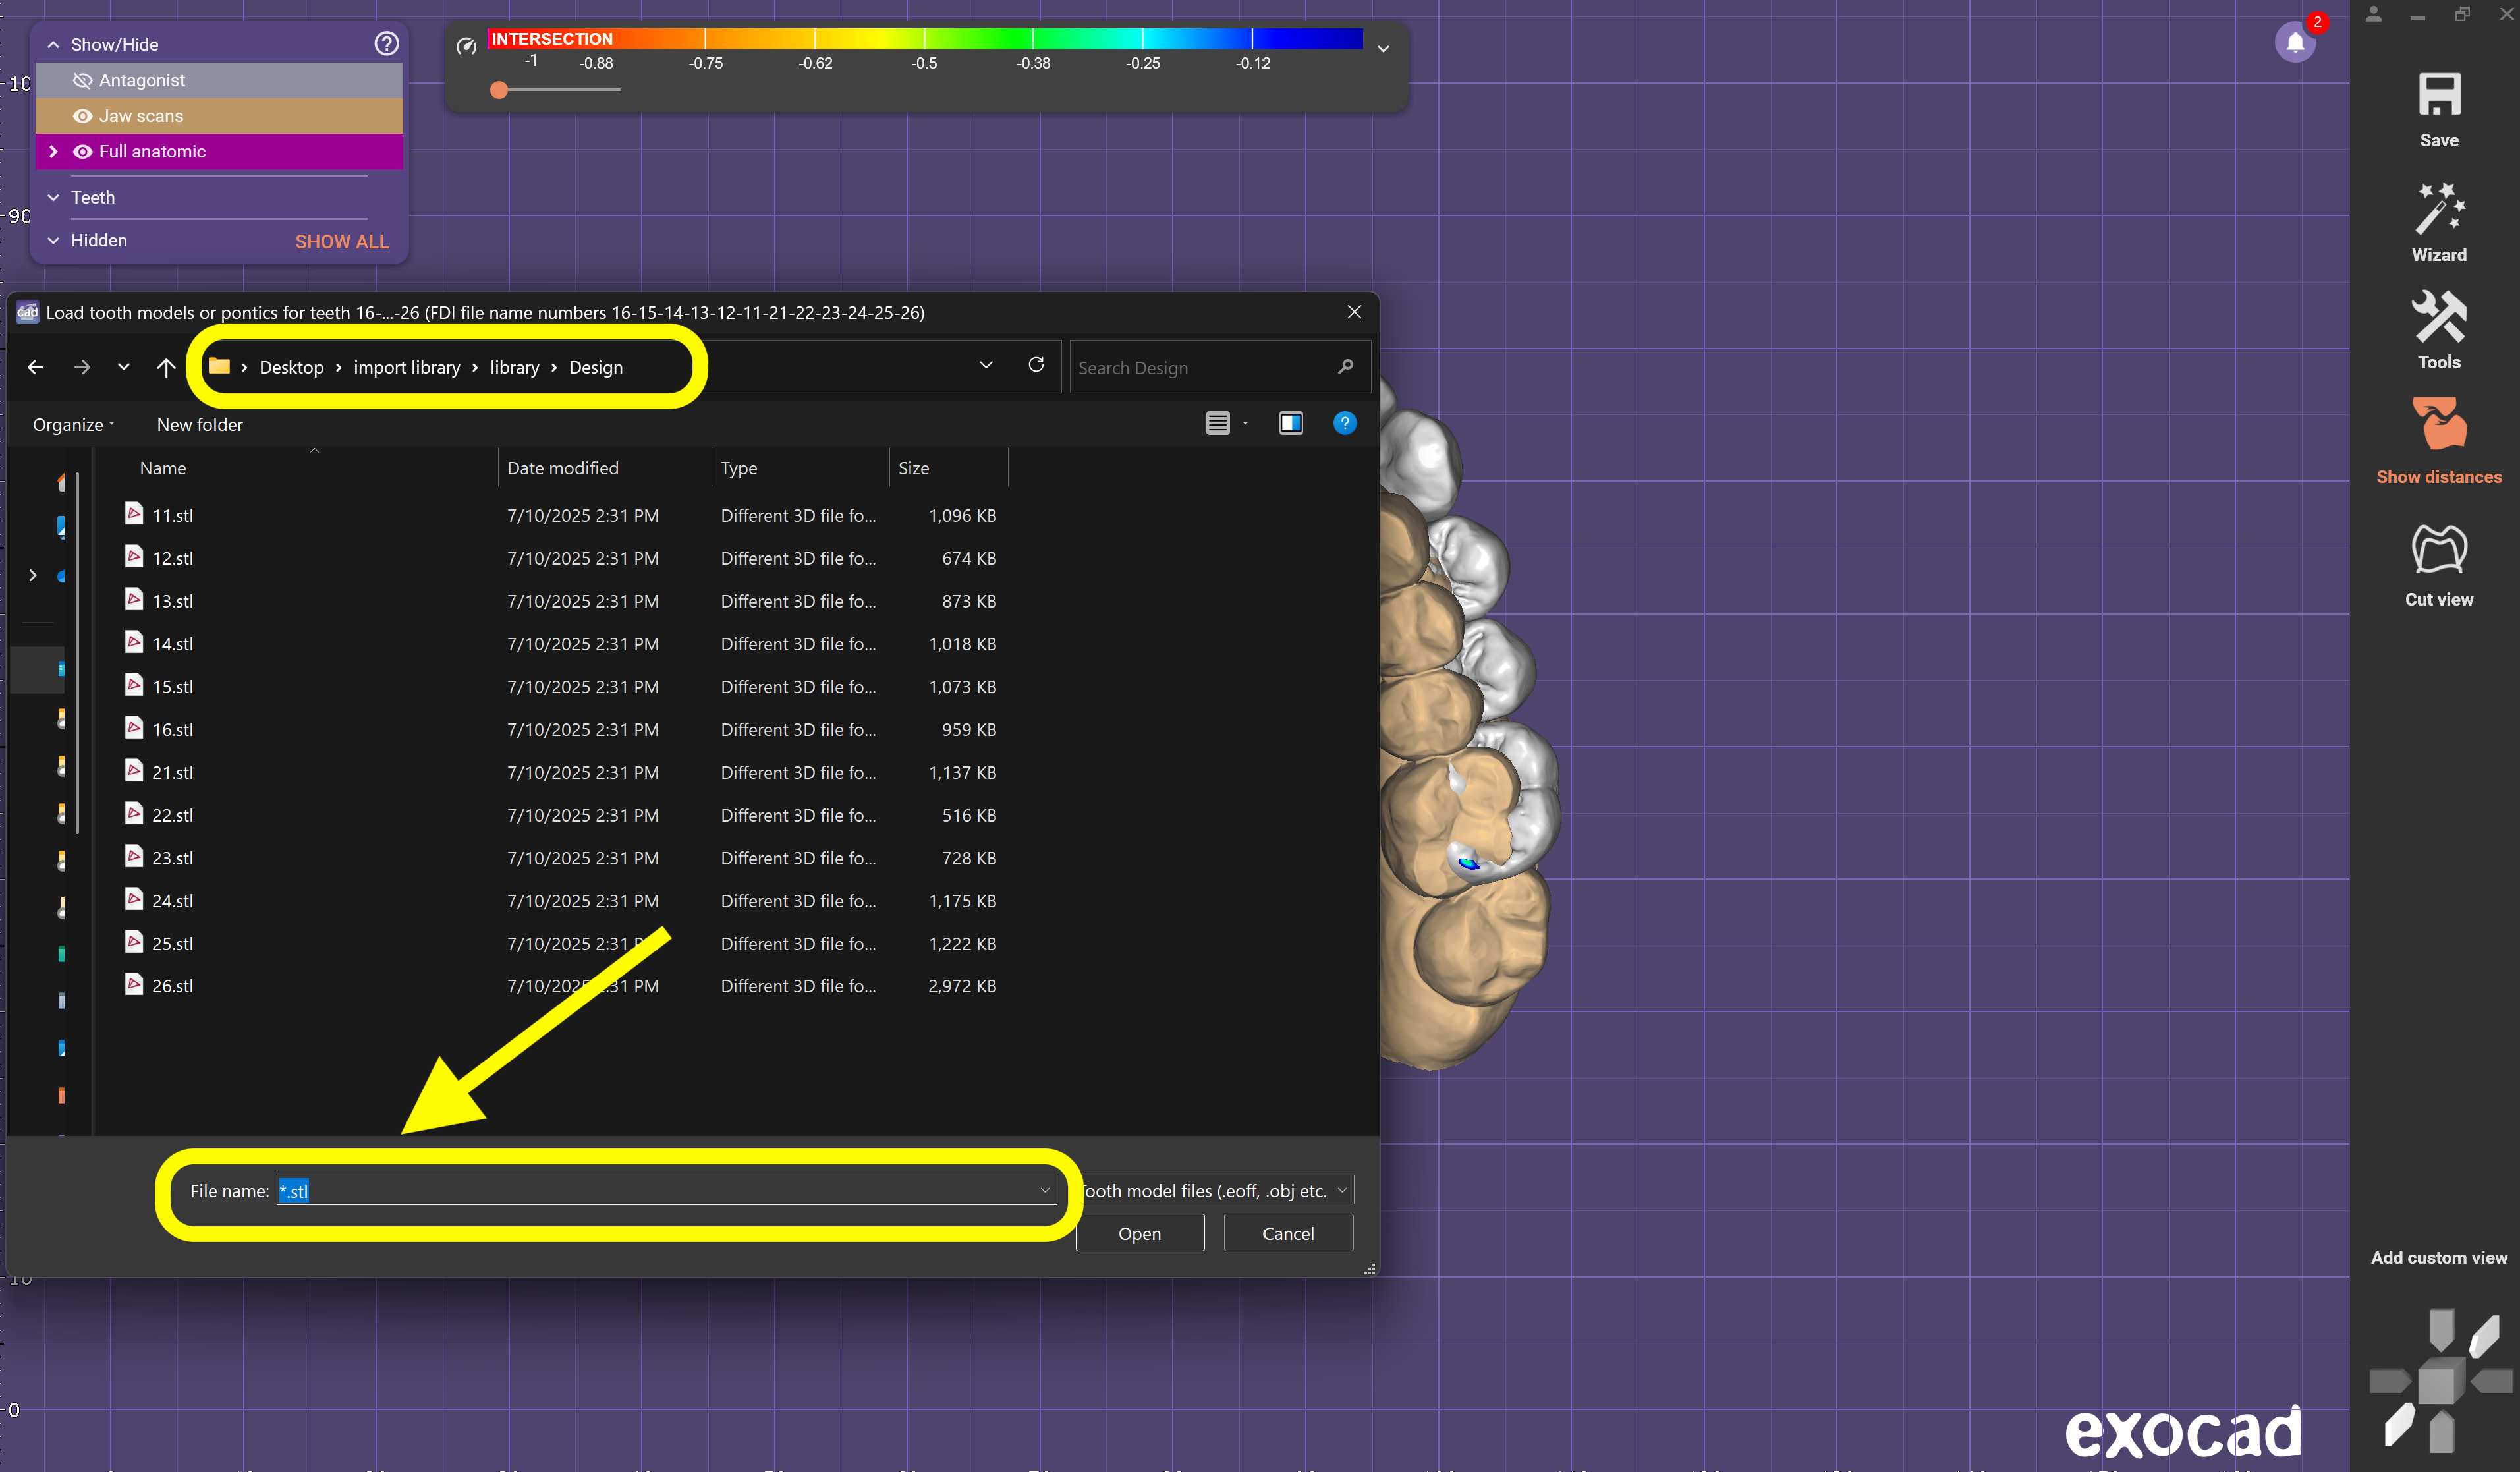Collapse the intersection color scale panel
The height and width of the screenshot is (1472, 2520).
pos(1383,48)
